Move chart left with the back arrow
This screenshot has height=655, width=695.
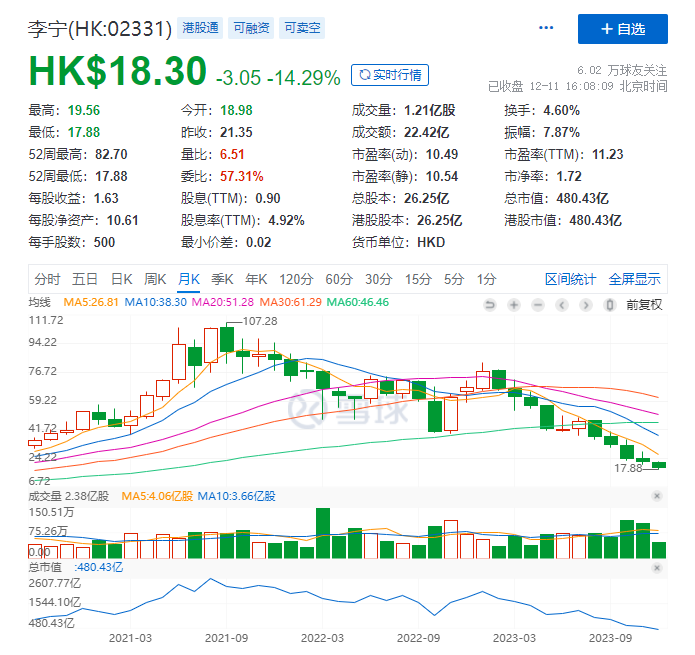[562, 305]
